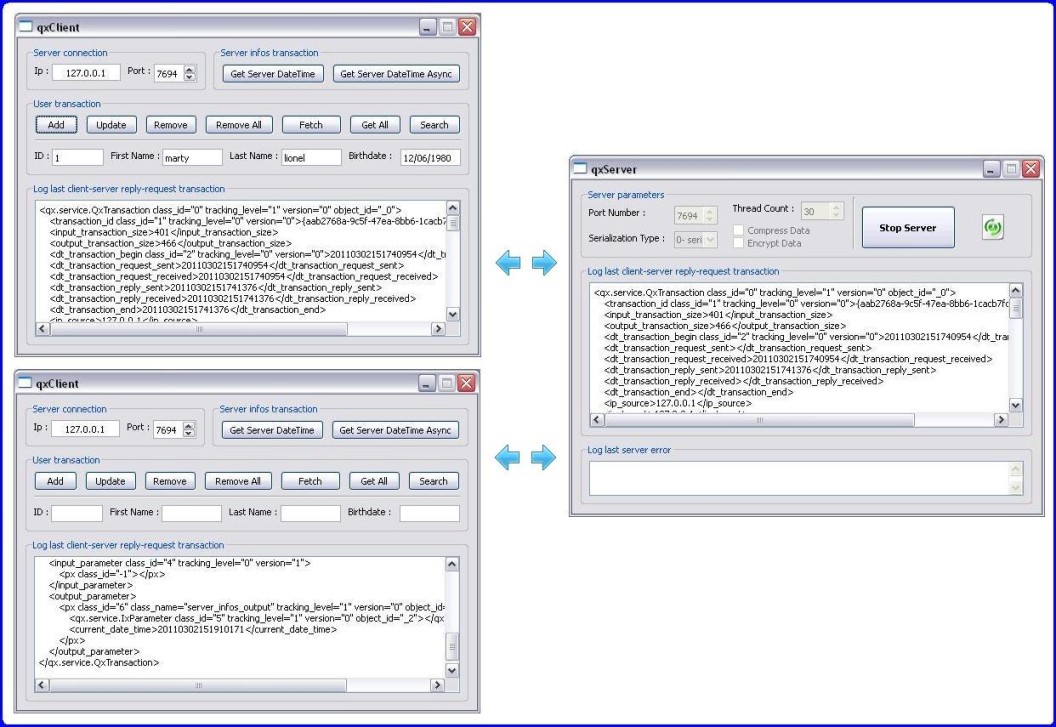
Task: Click Get All in the bottom qxClient
Action: pyautogui.click(x=374, y=481)
